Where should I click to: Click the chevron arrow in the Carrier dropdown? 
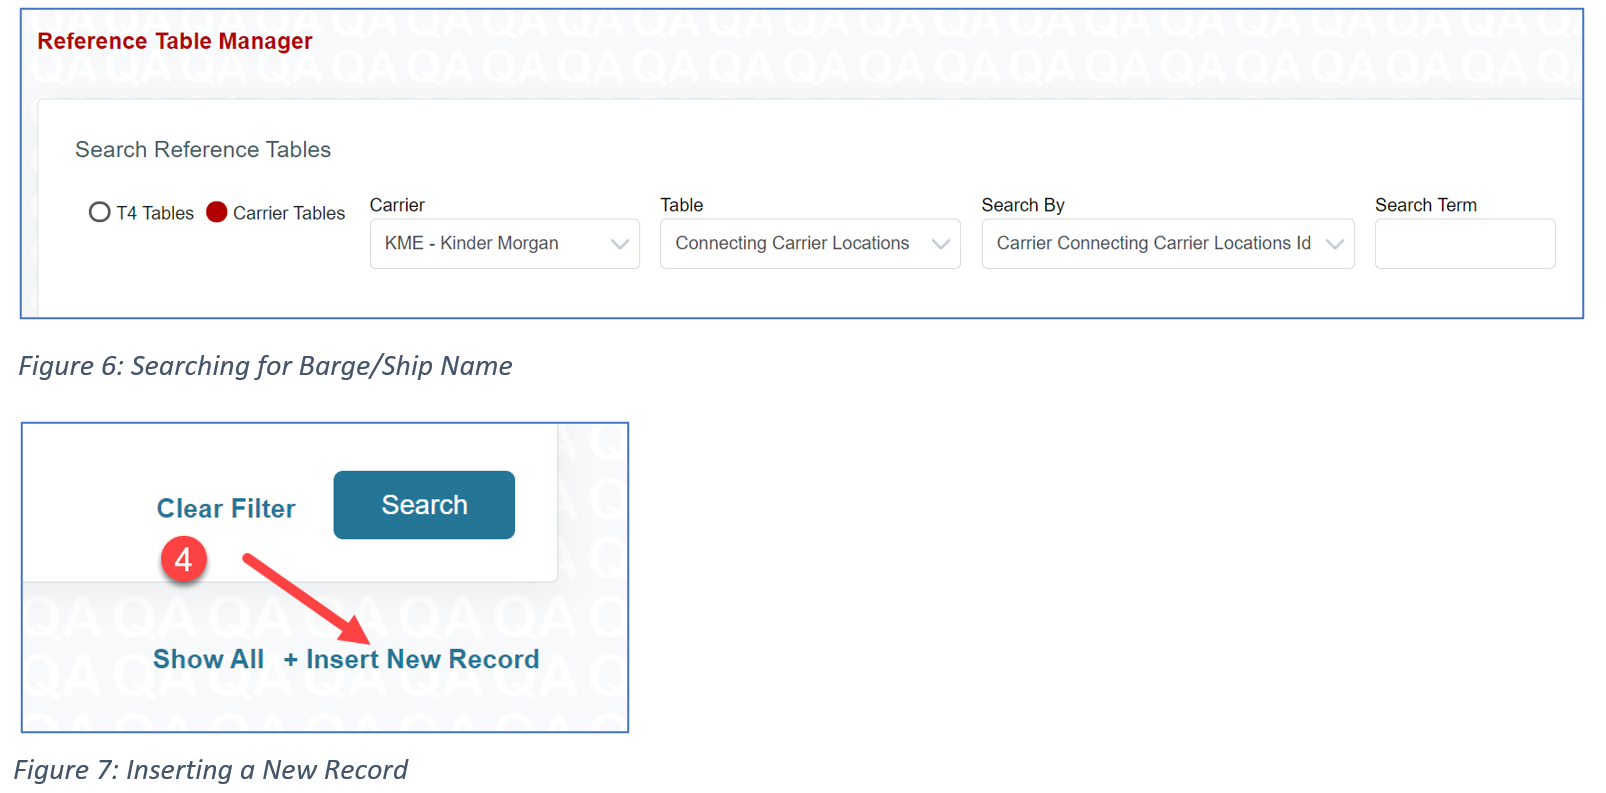[620, 244]
